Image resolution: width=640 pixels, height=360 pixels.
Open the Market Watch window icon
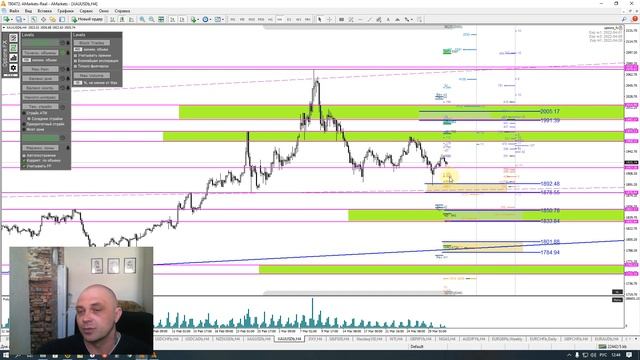(x=34, y=19)
